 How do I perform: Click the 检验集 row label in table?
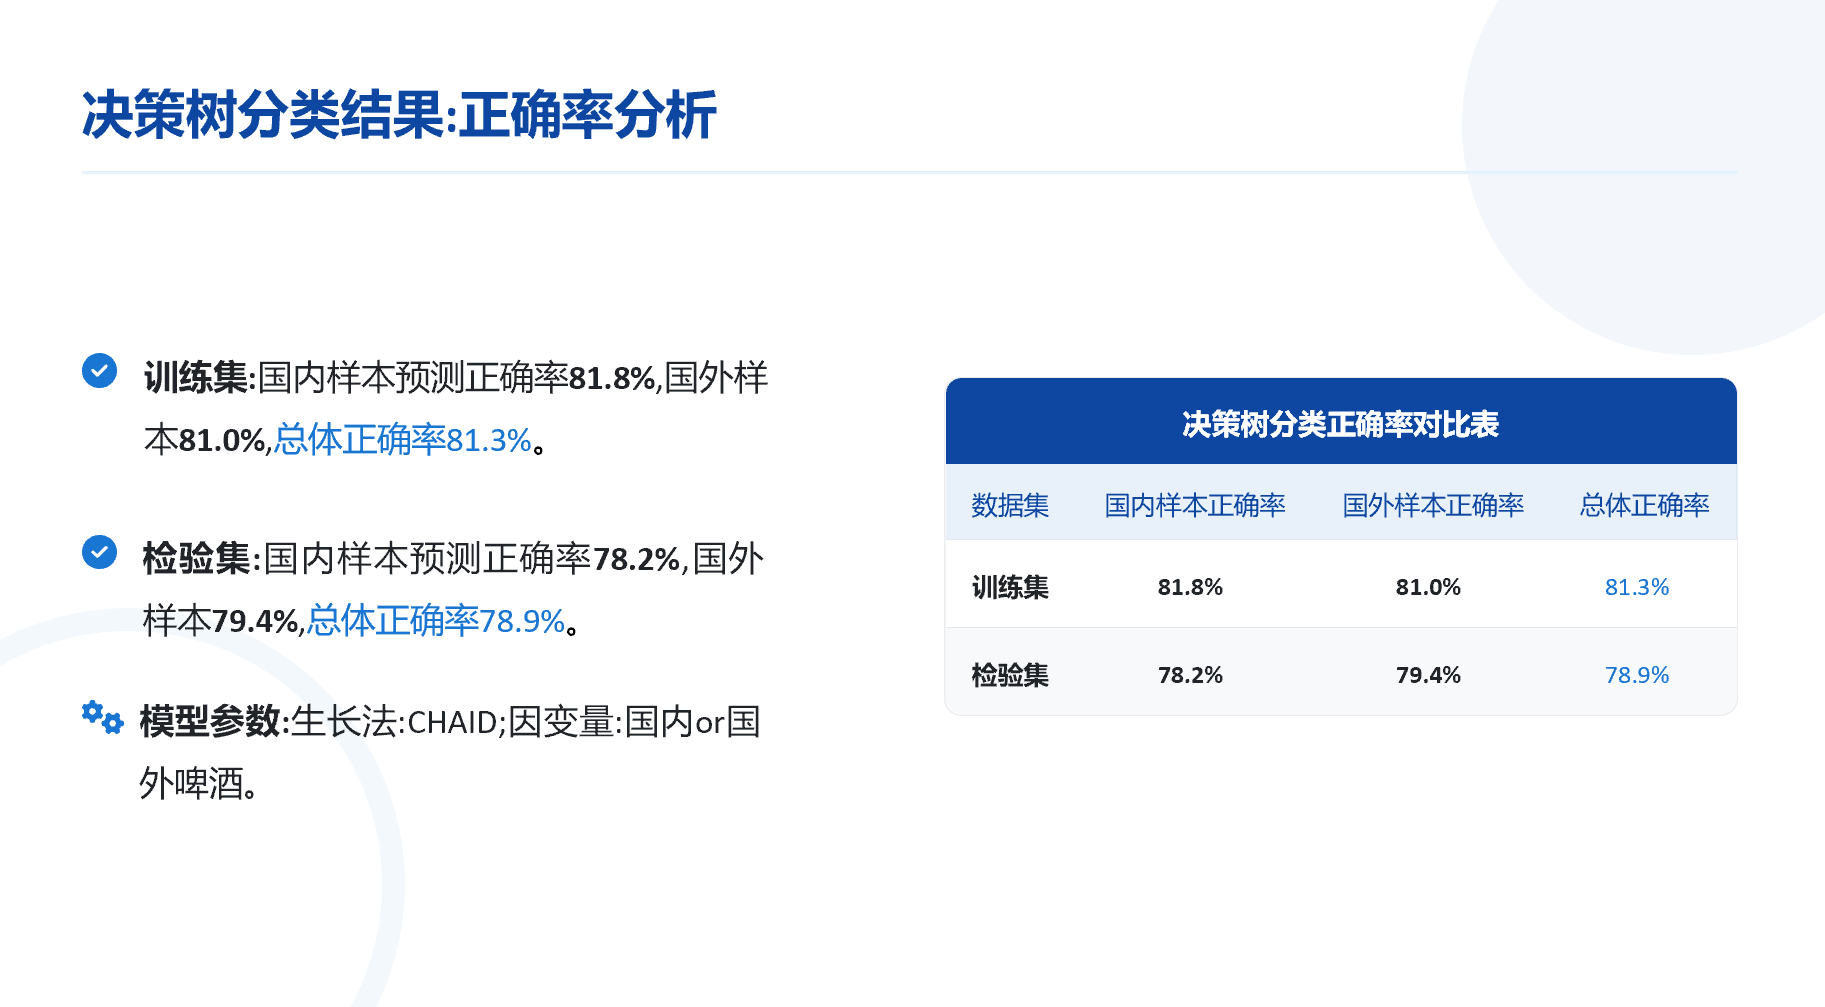pyautogui.click(x=1010, y=675)
